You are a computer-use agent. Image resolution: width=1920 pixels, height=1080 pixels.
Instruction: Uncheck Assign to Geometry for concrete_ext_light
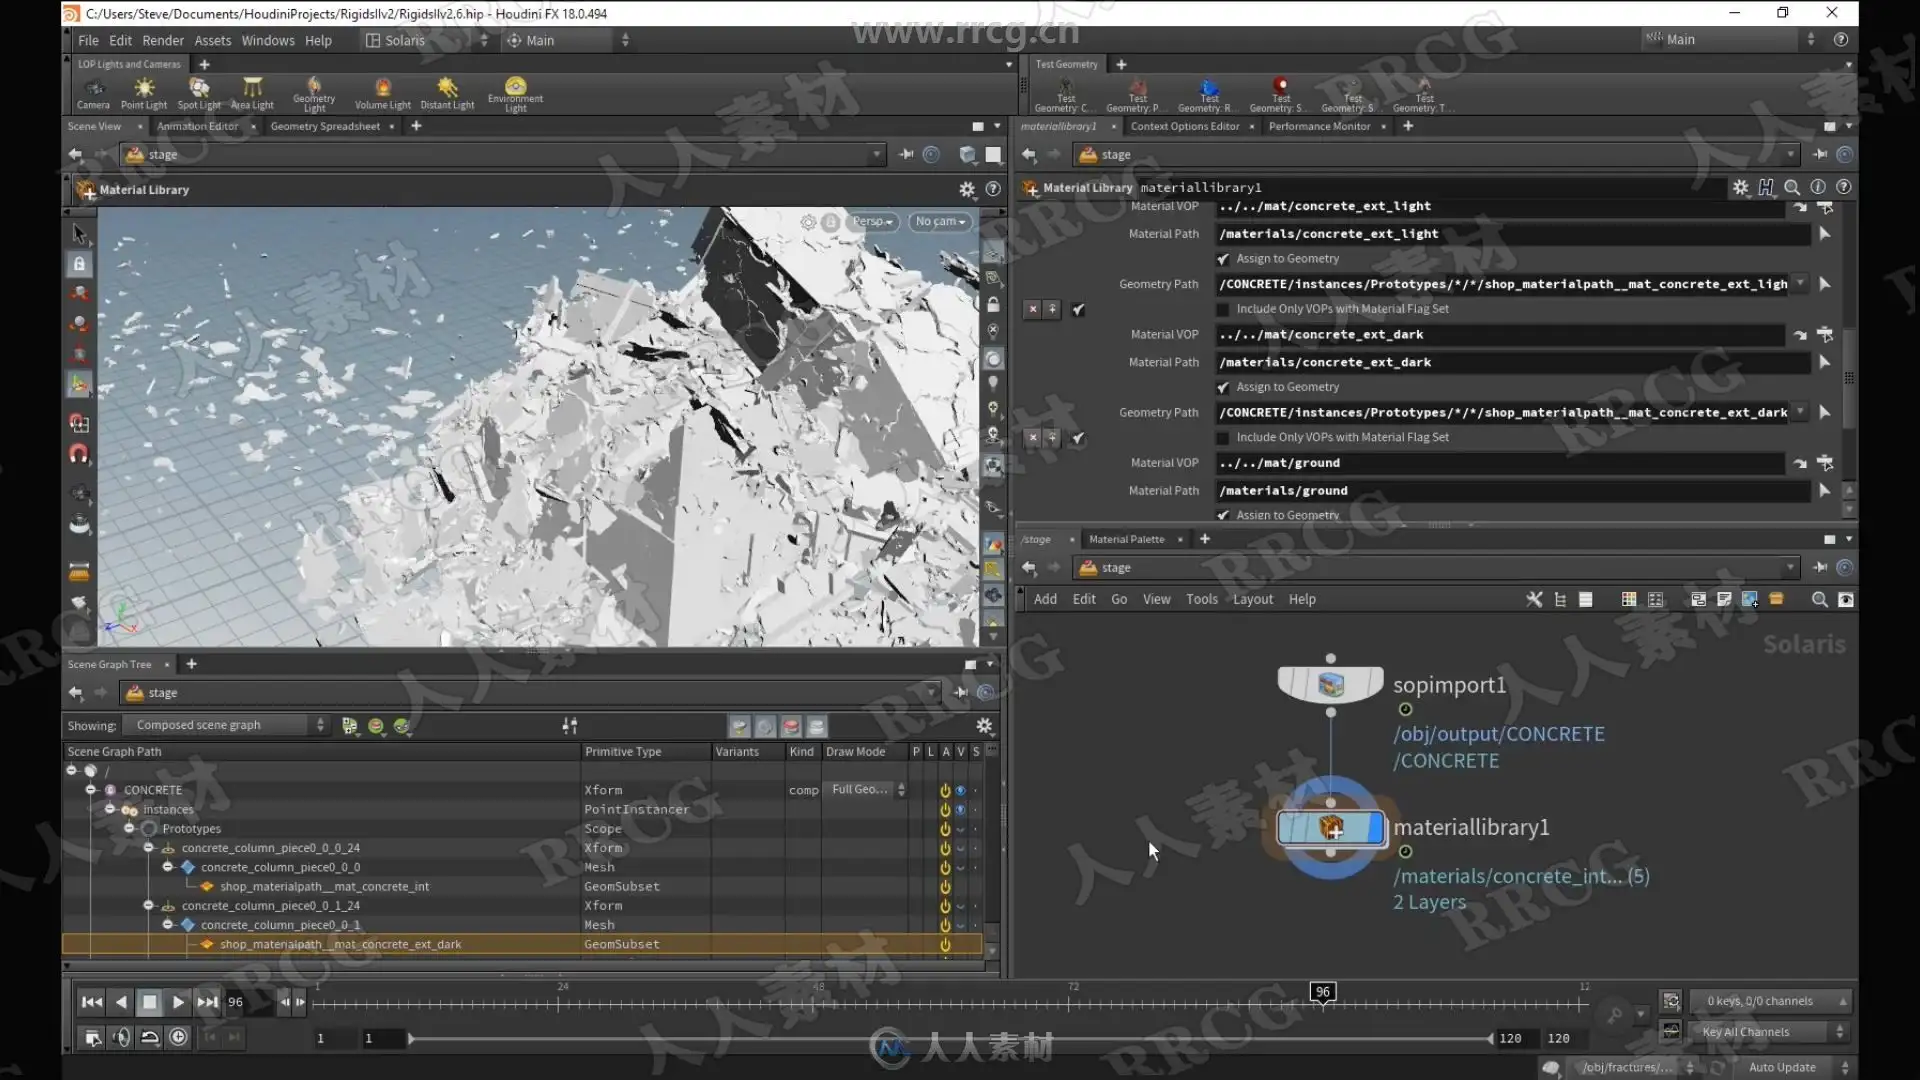click(x=1223, y=259)
